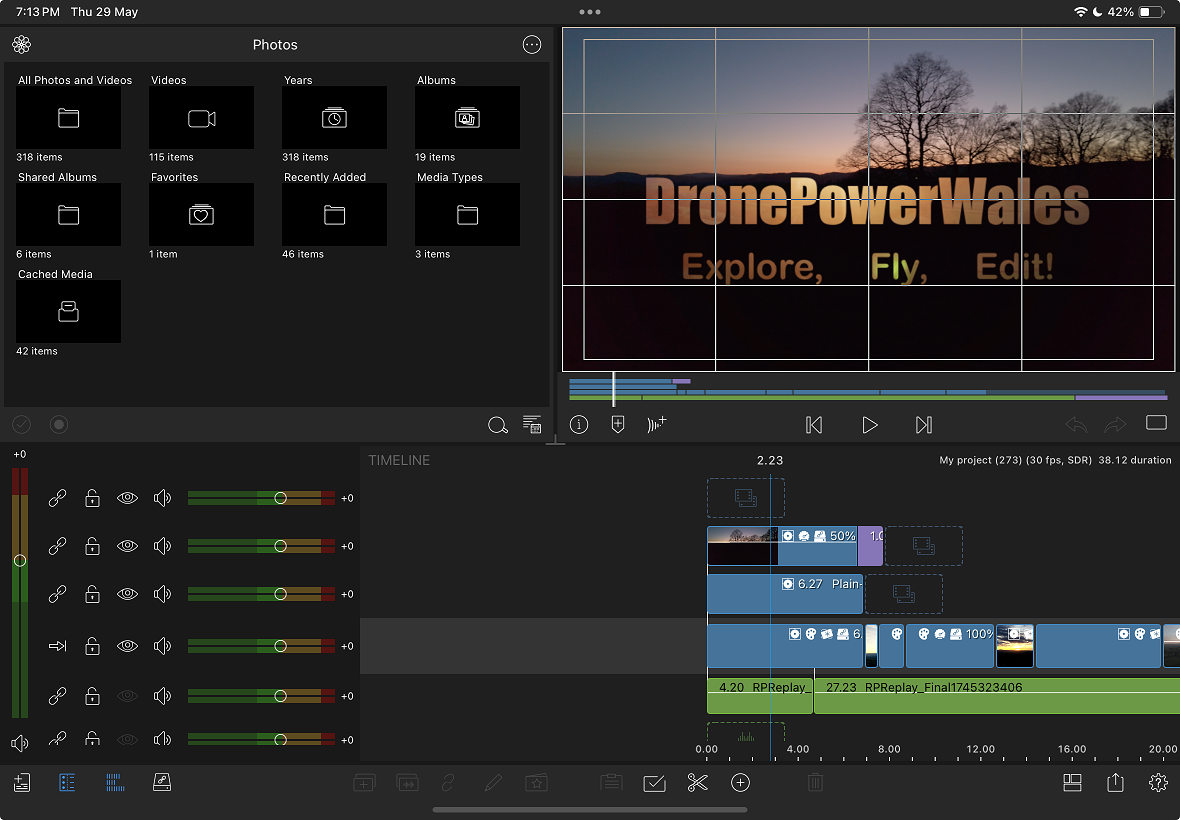Open the Recently Added folder
Screen dimensions: 1180x820
point(334,214)
